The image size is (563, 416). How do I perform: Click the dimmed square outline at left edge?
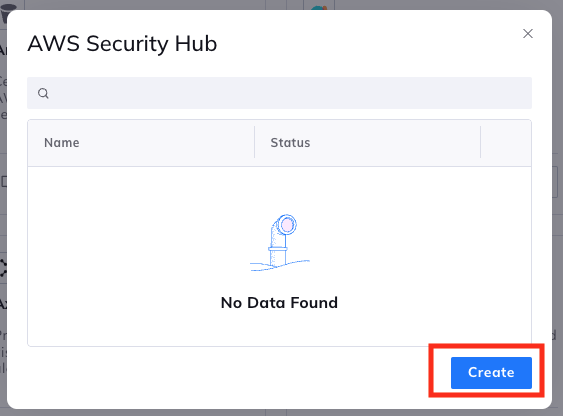tap(4, 182)
